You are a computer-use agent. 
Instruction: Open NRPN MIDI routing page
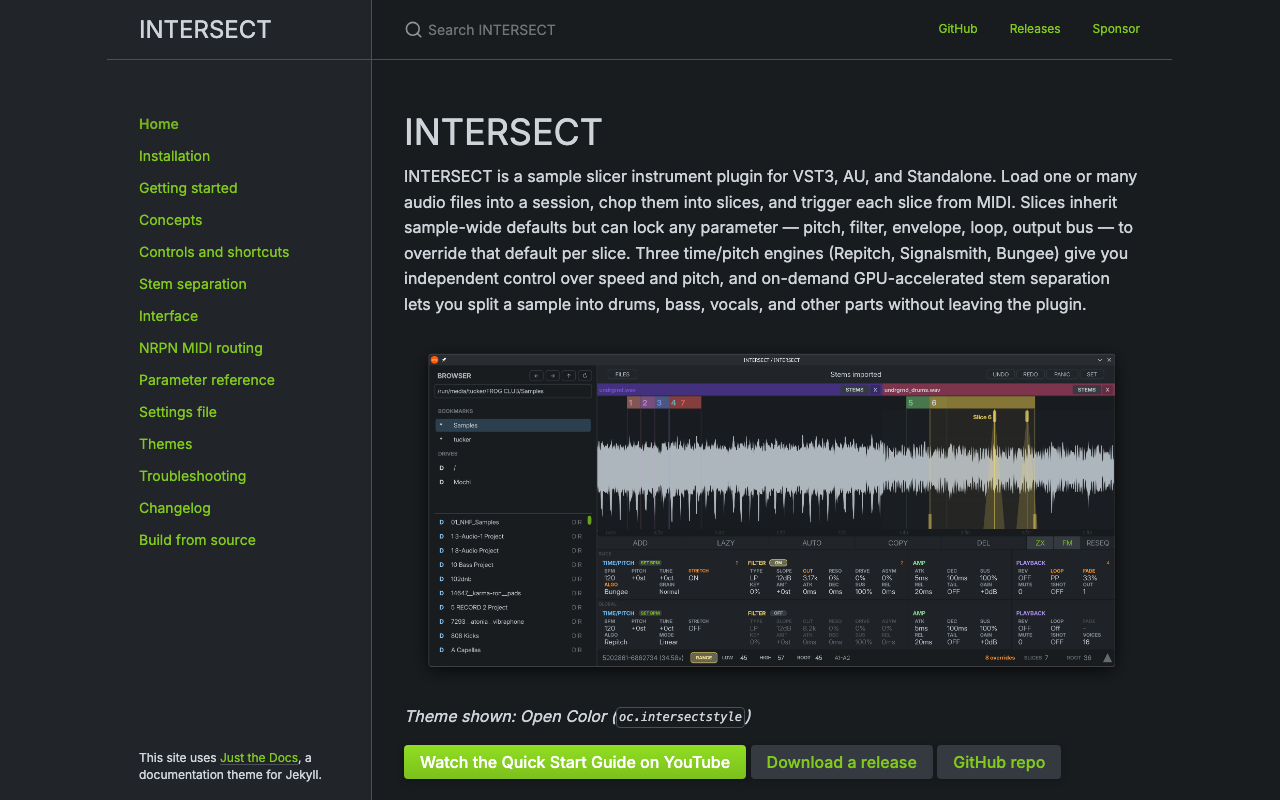[x=201, y=348]
